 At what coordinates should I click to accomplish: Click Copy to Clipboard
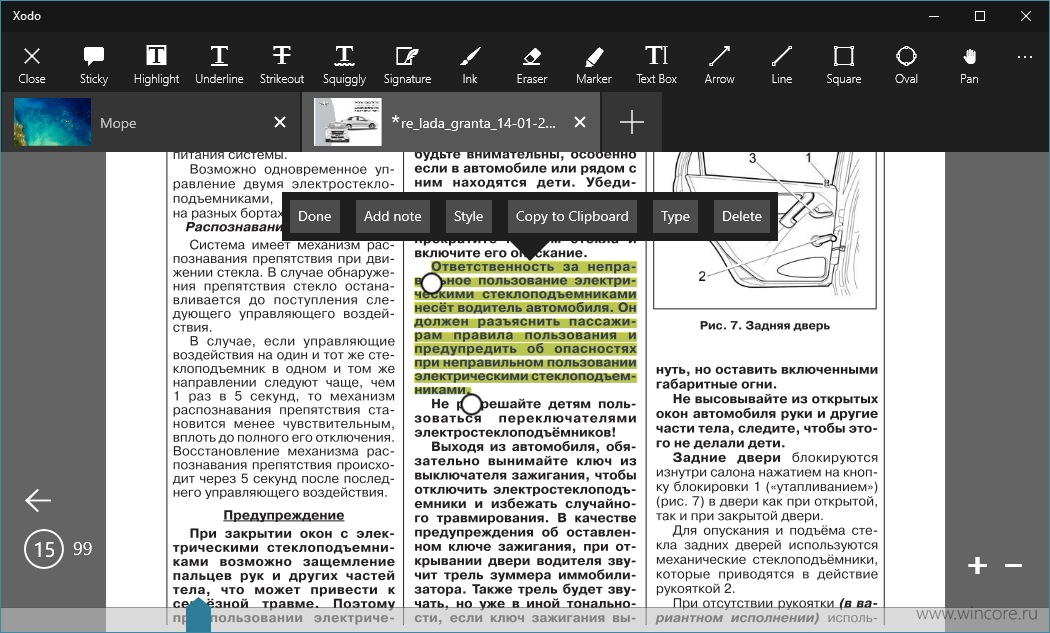click(x=572, y=216)
